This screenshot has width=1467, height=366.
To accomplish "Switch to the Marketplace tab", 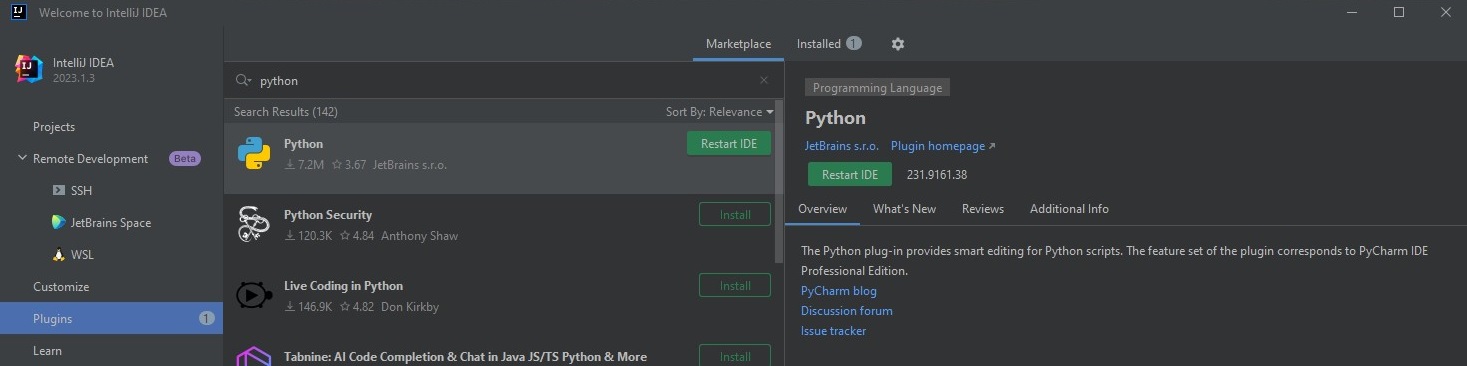I will coord(738,44).
